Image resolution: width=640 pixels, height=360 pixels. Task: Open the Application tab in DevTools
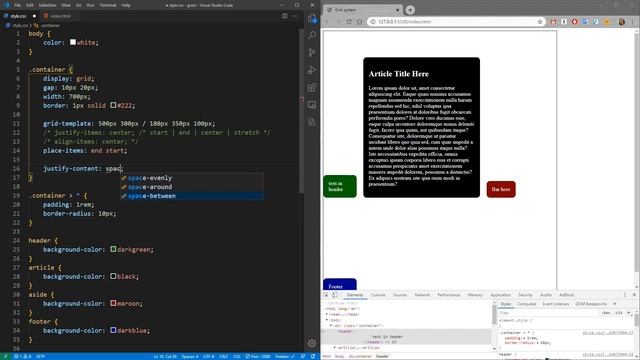[x=500, y=295]
